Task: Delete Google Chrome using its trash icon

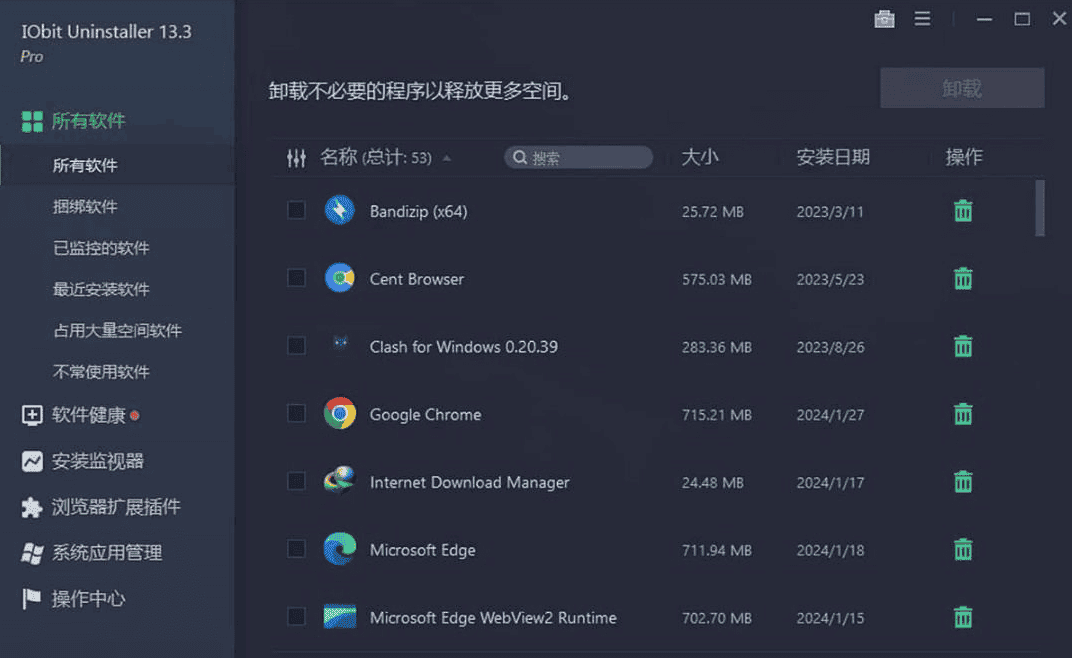Action: [x=963, y=414]
